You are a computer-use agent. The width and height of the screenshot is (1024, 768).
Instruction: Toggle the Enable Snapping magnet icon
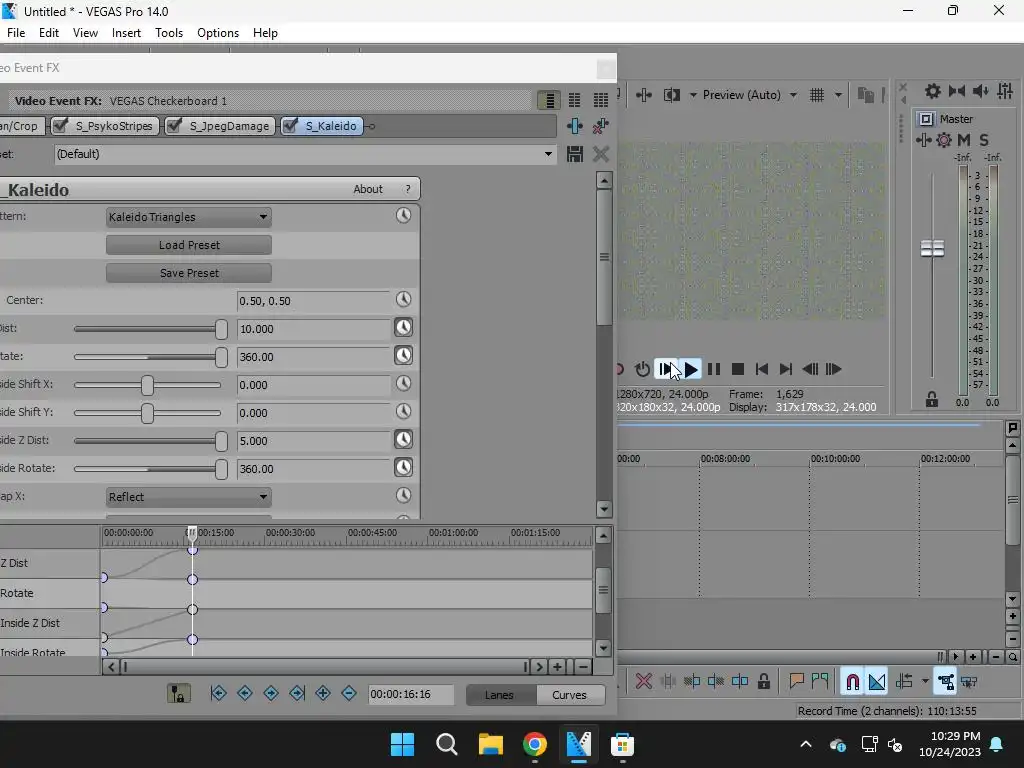tap(852, 682)
